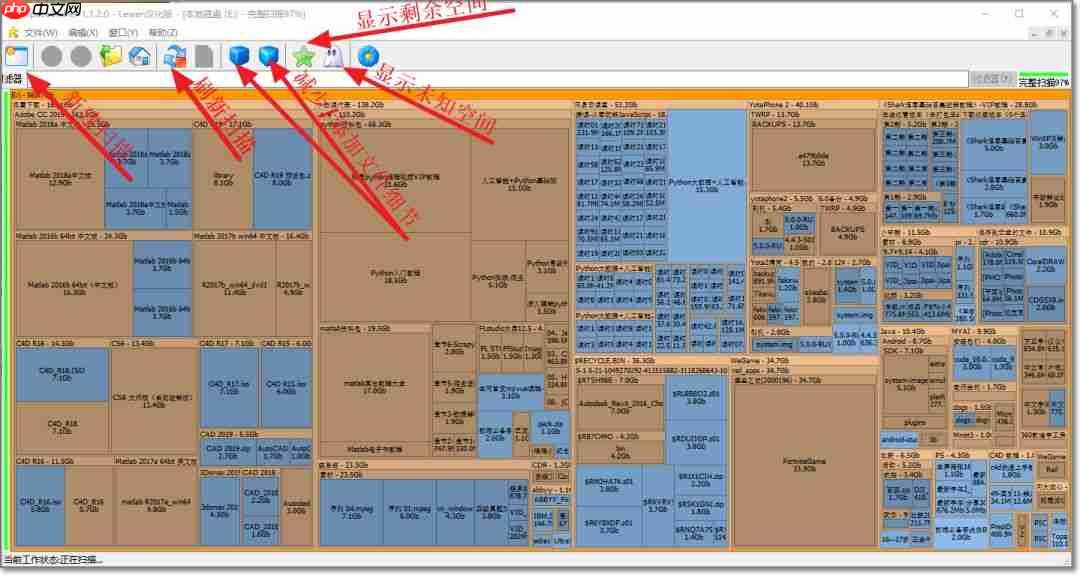This screenshot has height=575, width=1080.
Task: Select the system.img block
Action: point(855,314)
